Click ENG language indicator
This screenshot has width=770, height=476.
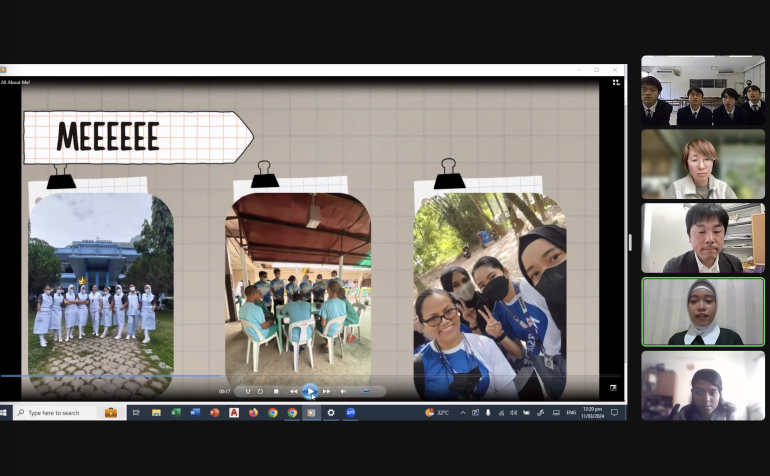point(571,413)
